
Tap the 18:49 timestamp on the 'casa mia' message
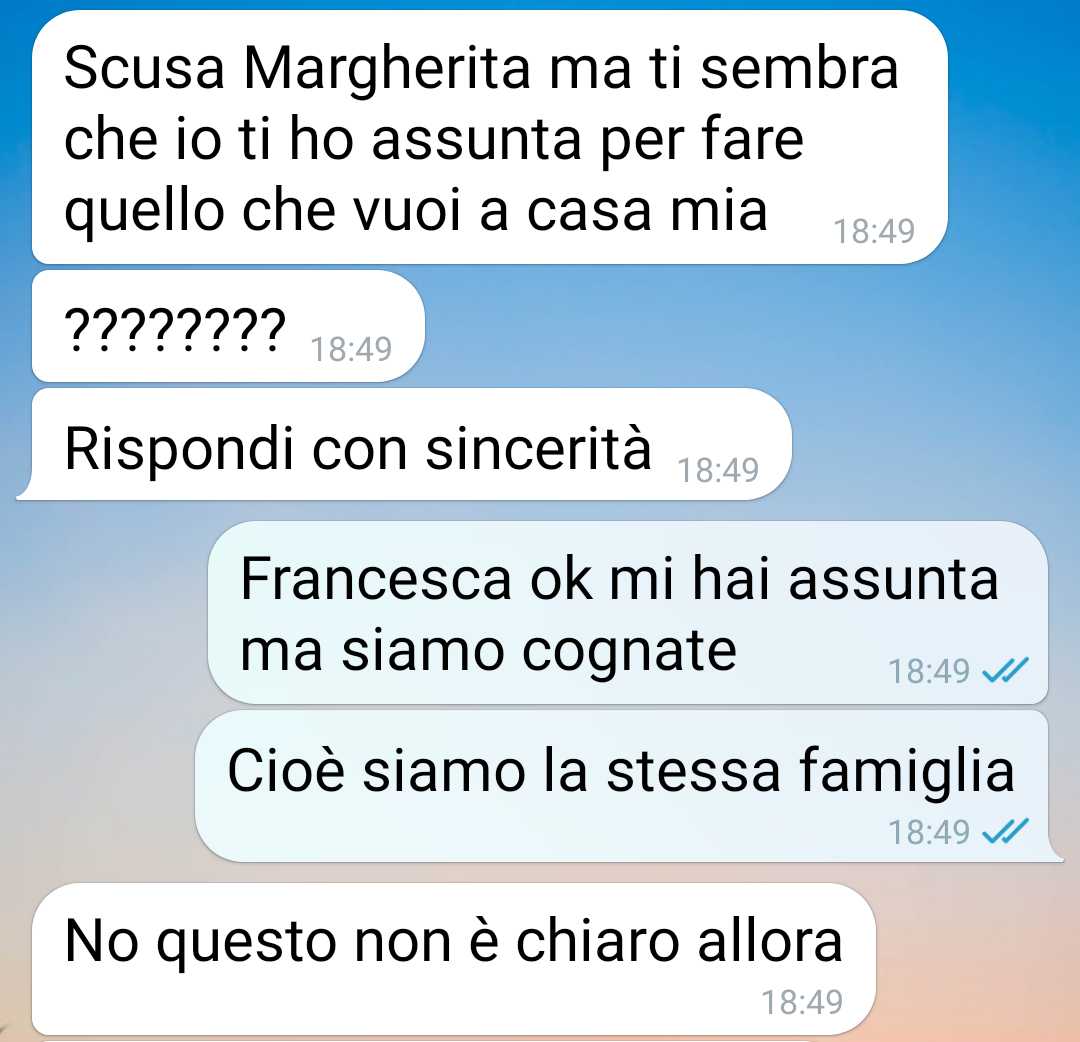tap(874, 231)
